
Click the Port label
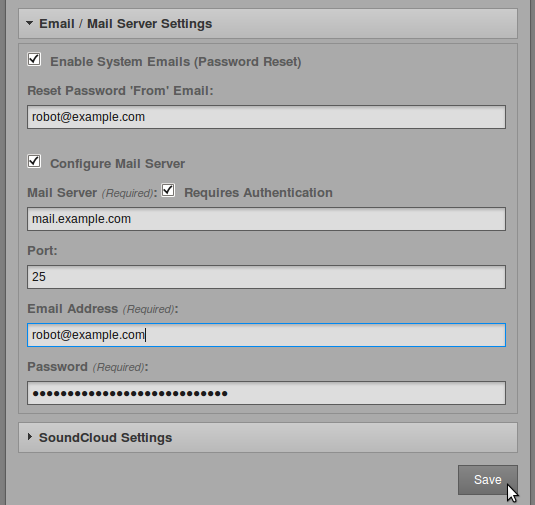(x=42, y=251)
